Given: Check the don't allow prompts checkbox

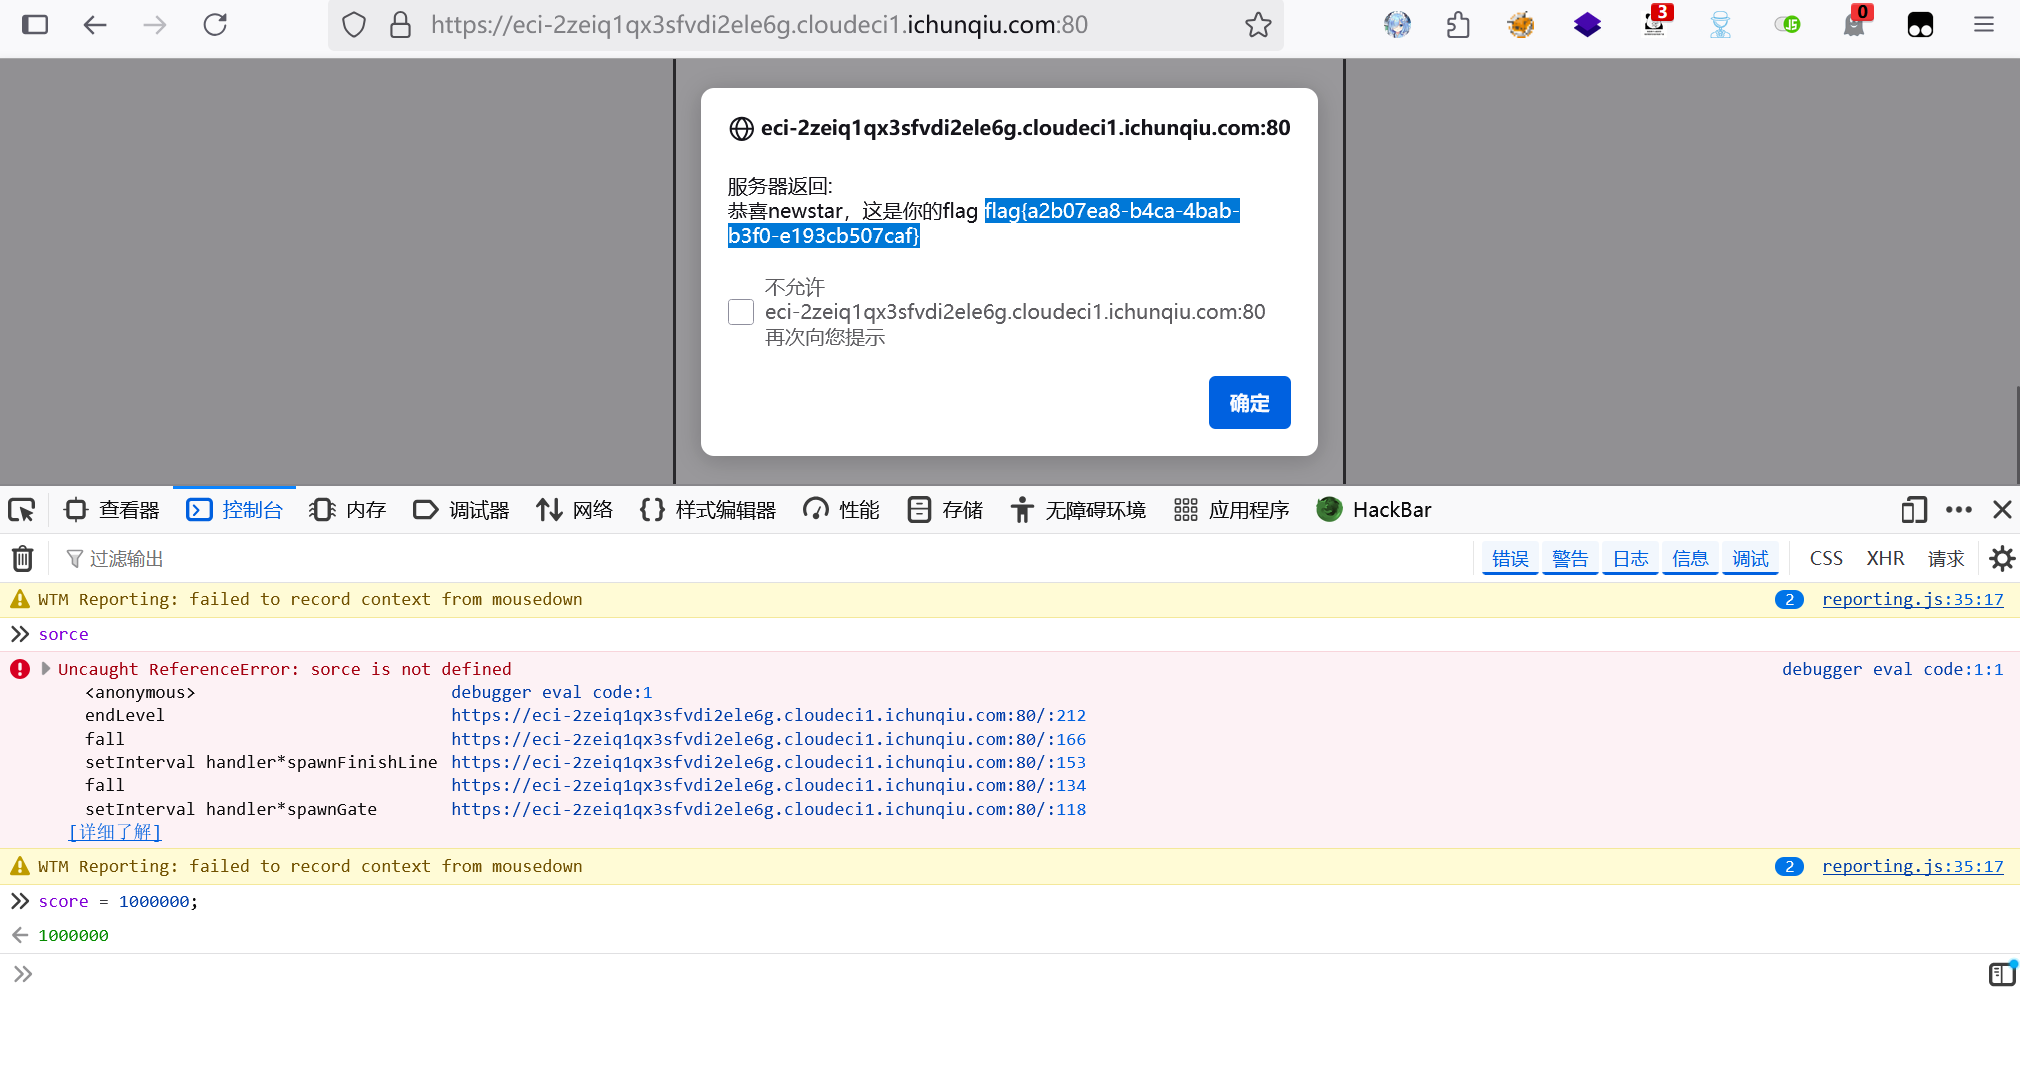Looking at the screenshot, I should (741, 312).
